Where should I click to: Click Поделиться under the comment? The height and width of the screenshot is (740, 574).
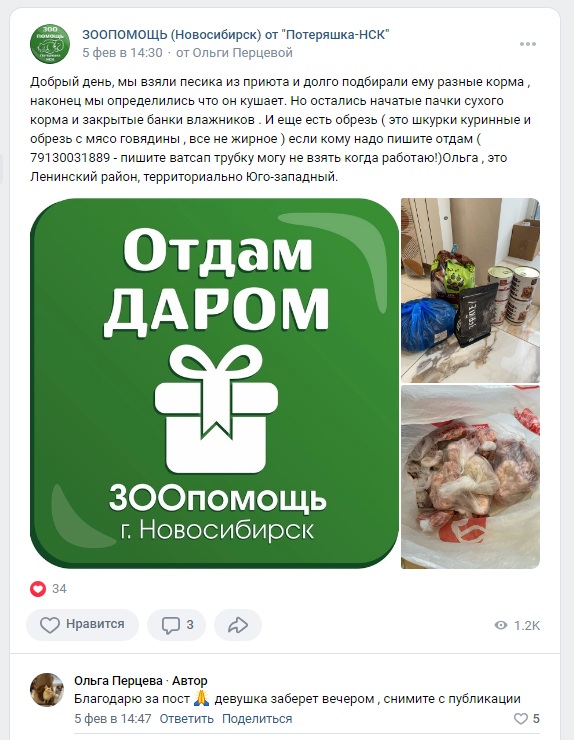coord(257,719)
